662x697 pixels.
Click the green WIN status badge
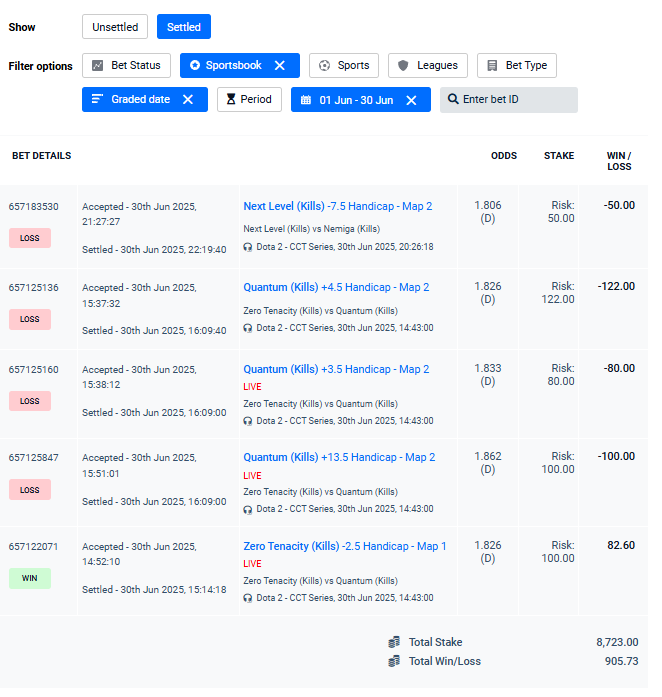(x=30, y=578)
